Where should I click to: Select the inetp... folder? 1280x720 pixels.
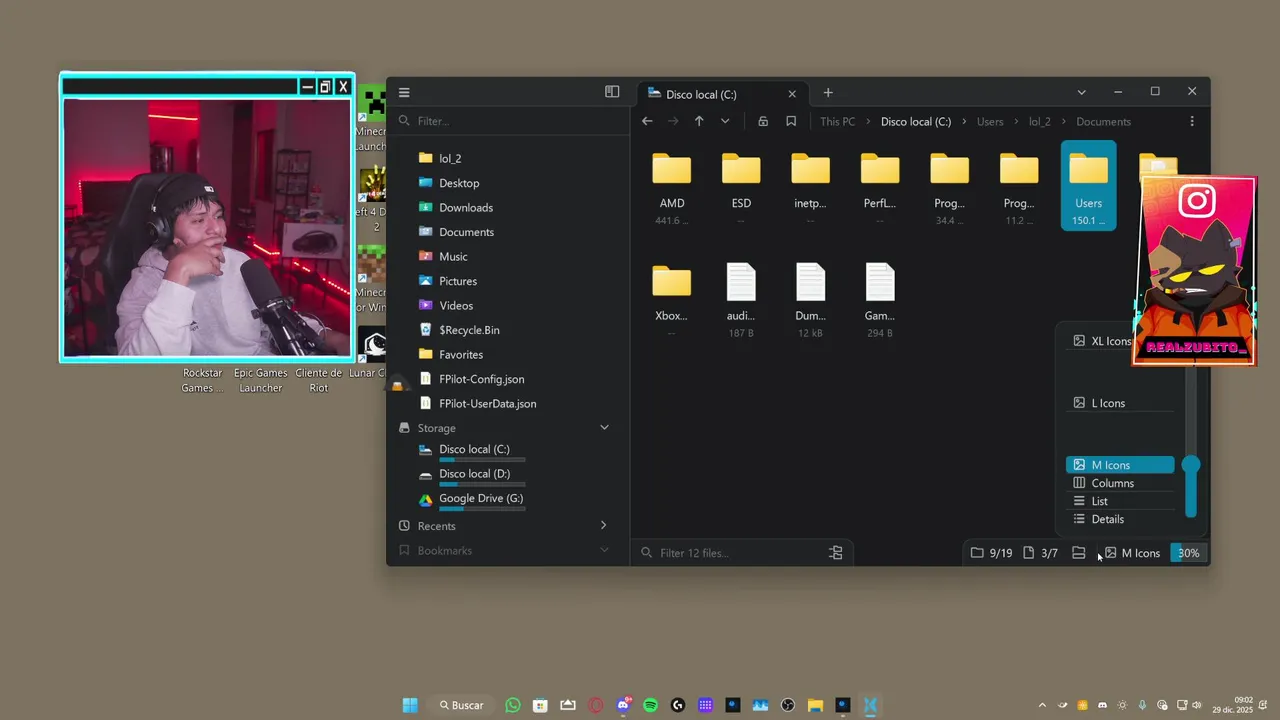[810, 185]
